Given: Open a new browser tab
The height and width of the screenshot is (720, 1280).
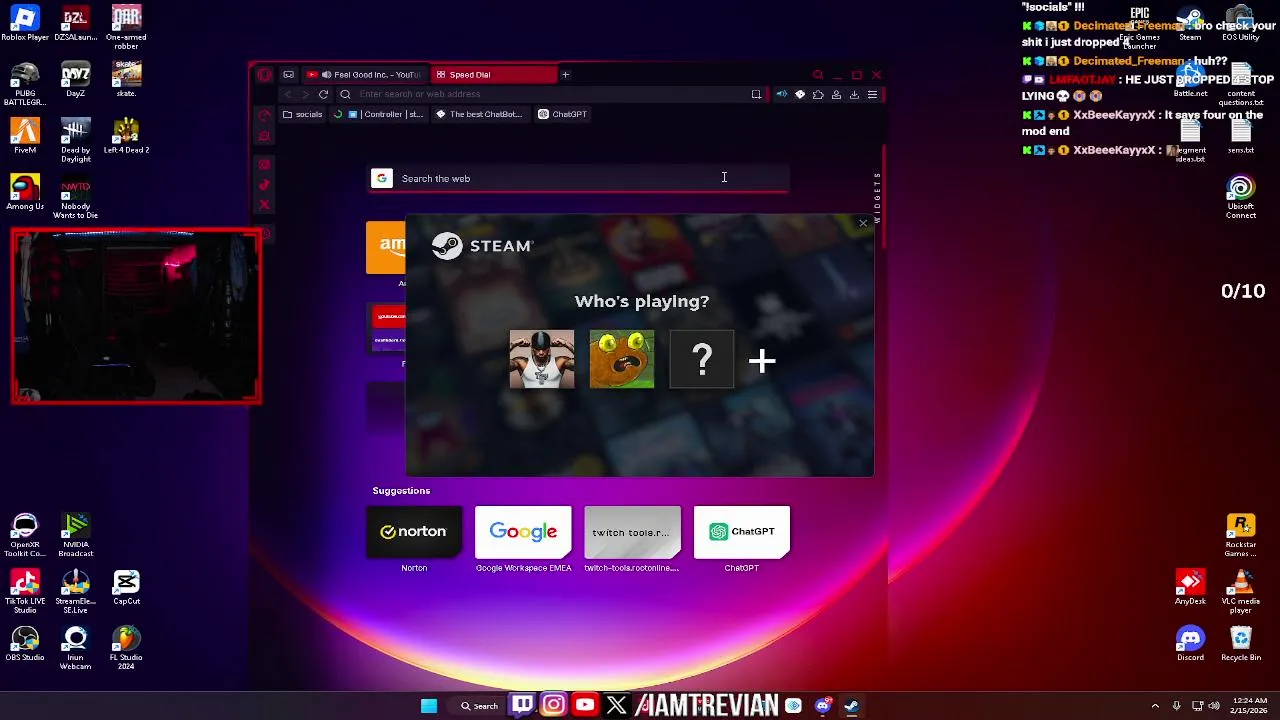Looking at the screenshot, I should point(565,74).
